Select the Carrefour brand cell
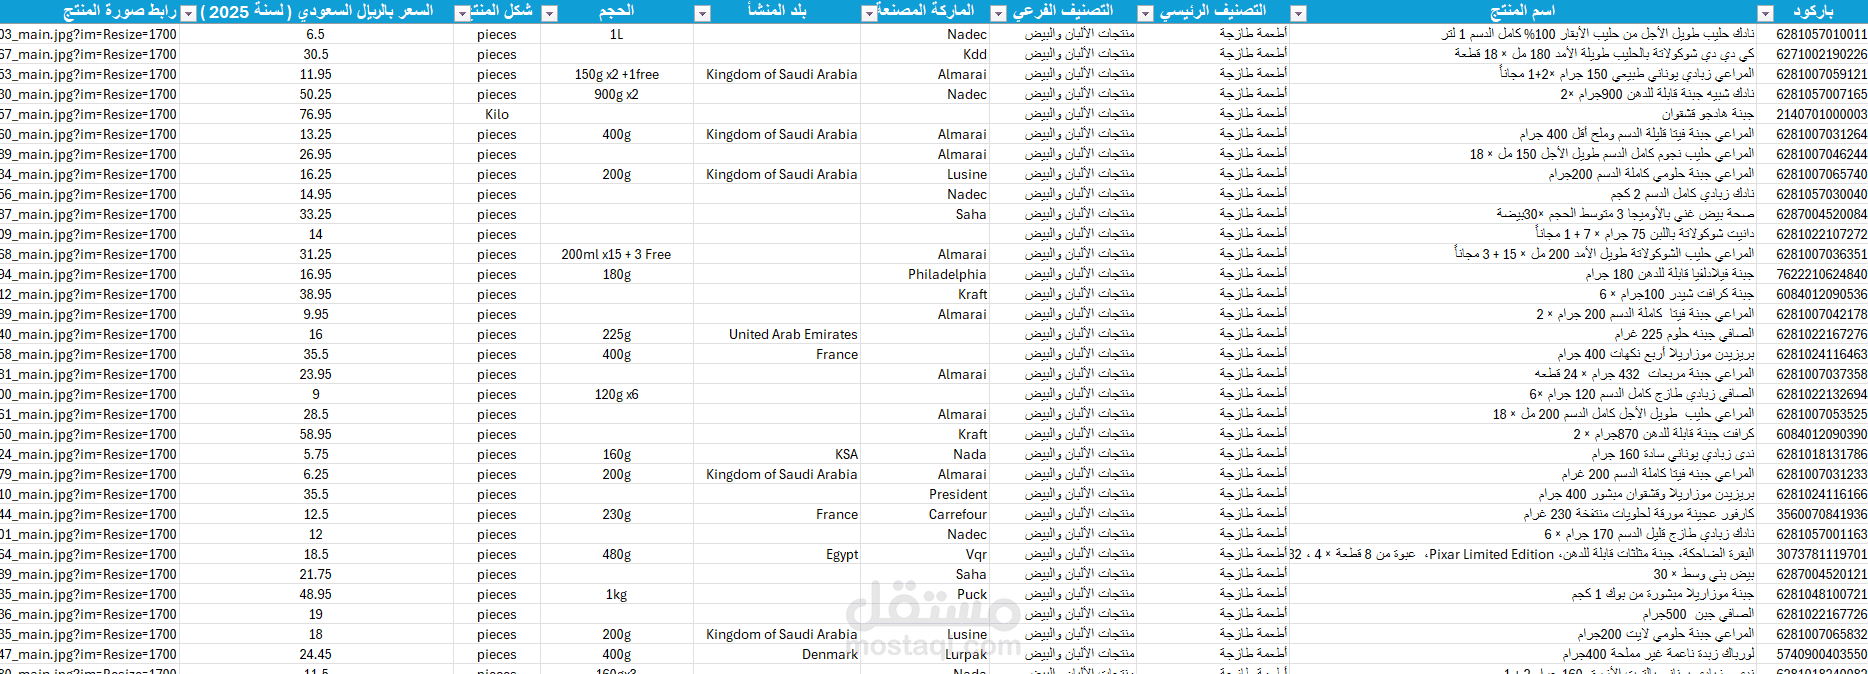 (957, 514)
